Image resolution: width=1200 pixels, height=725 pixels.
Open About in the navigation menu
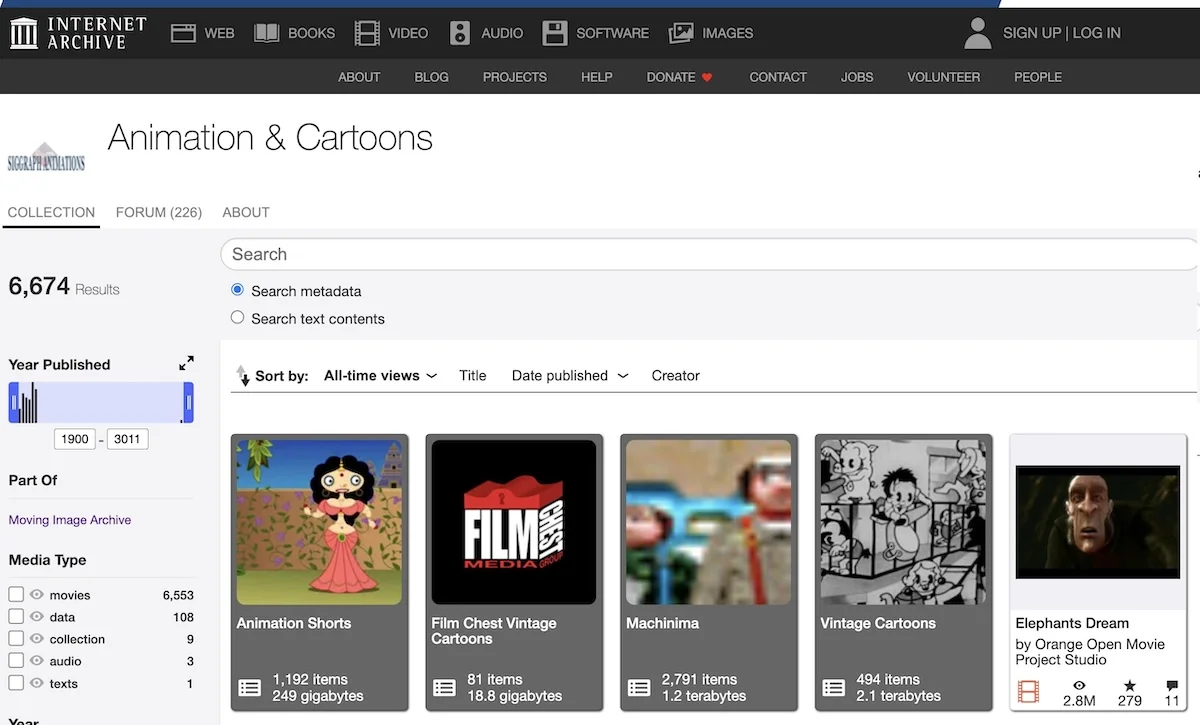click(359, 77)
